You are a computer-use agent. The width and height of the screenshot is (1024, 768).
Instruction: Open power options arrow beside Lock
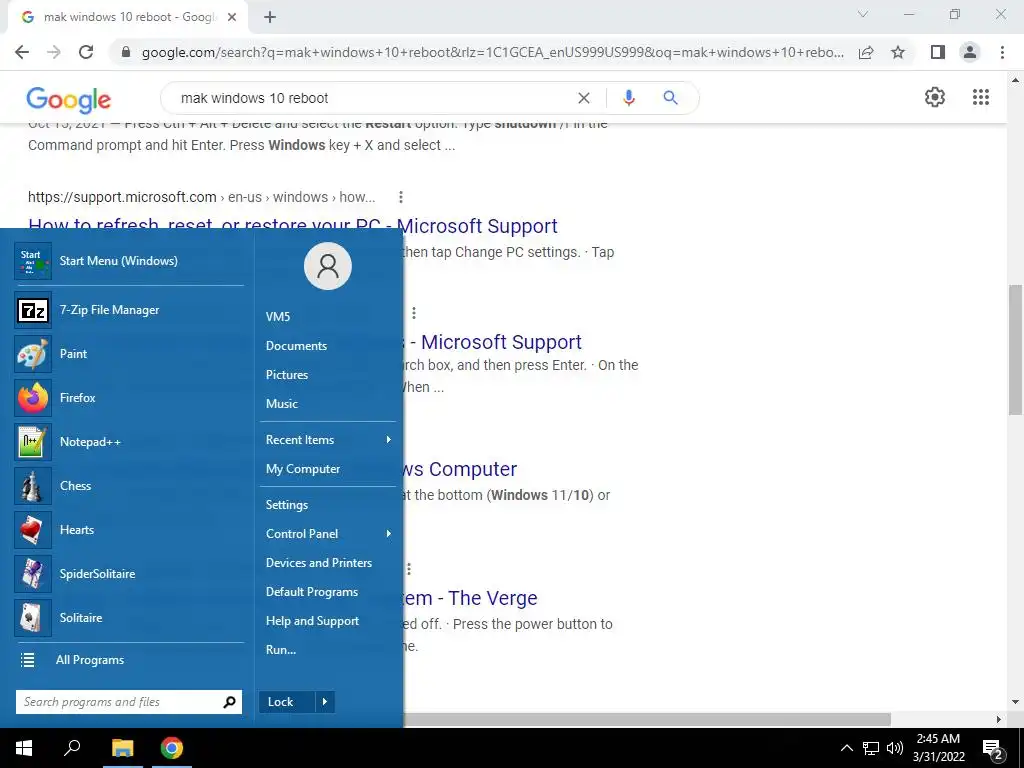325,702
